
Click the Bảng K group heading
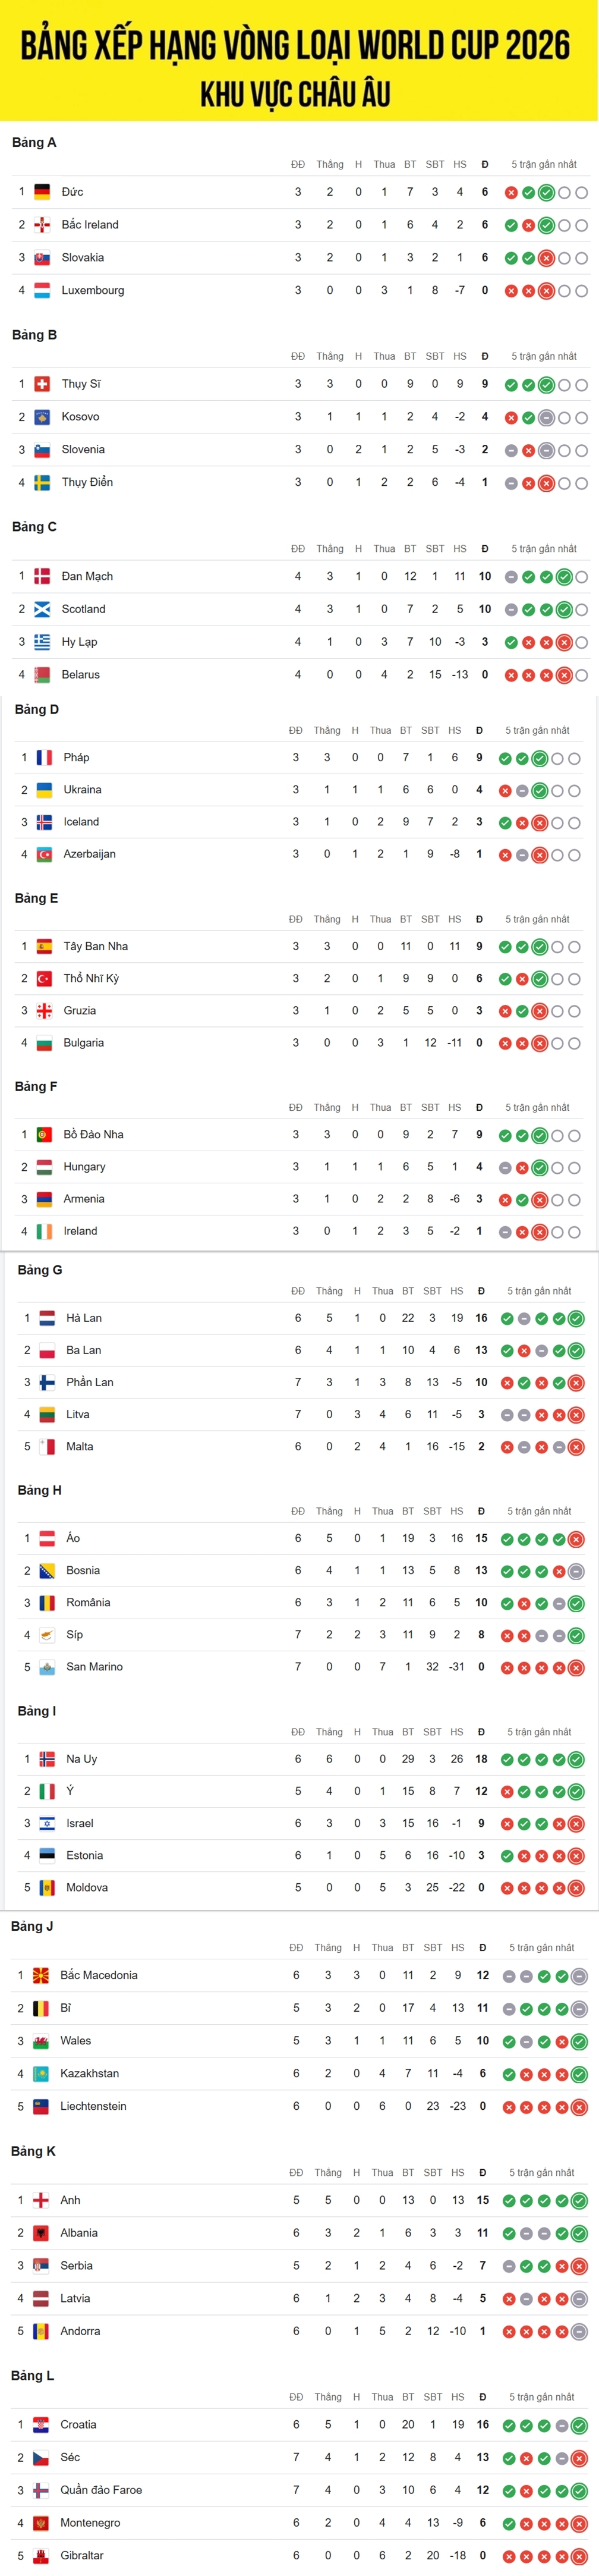click(x=33, y=2151)
